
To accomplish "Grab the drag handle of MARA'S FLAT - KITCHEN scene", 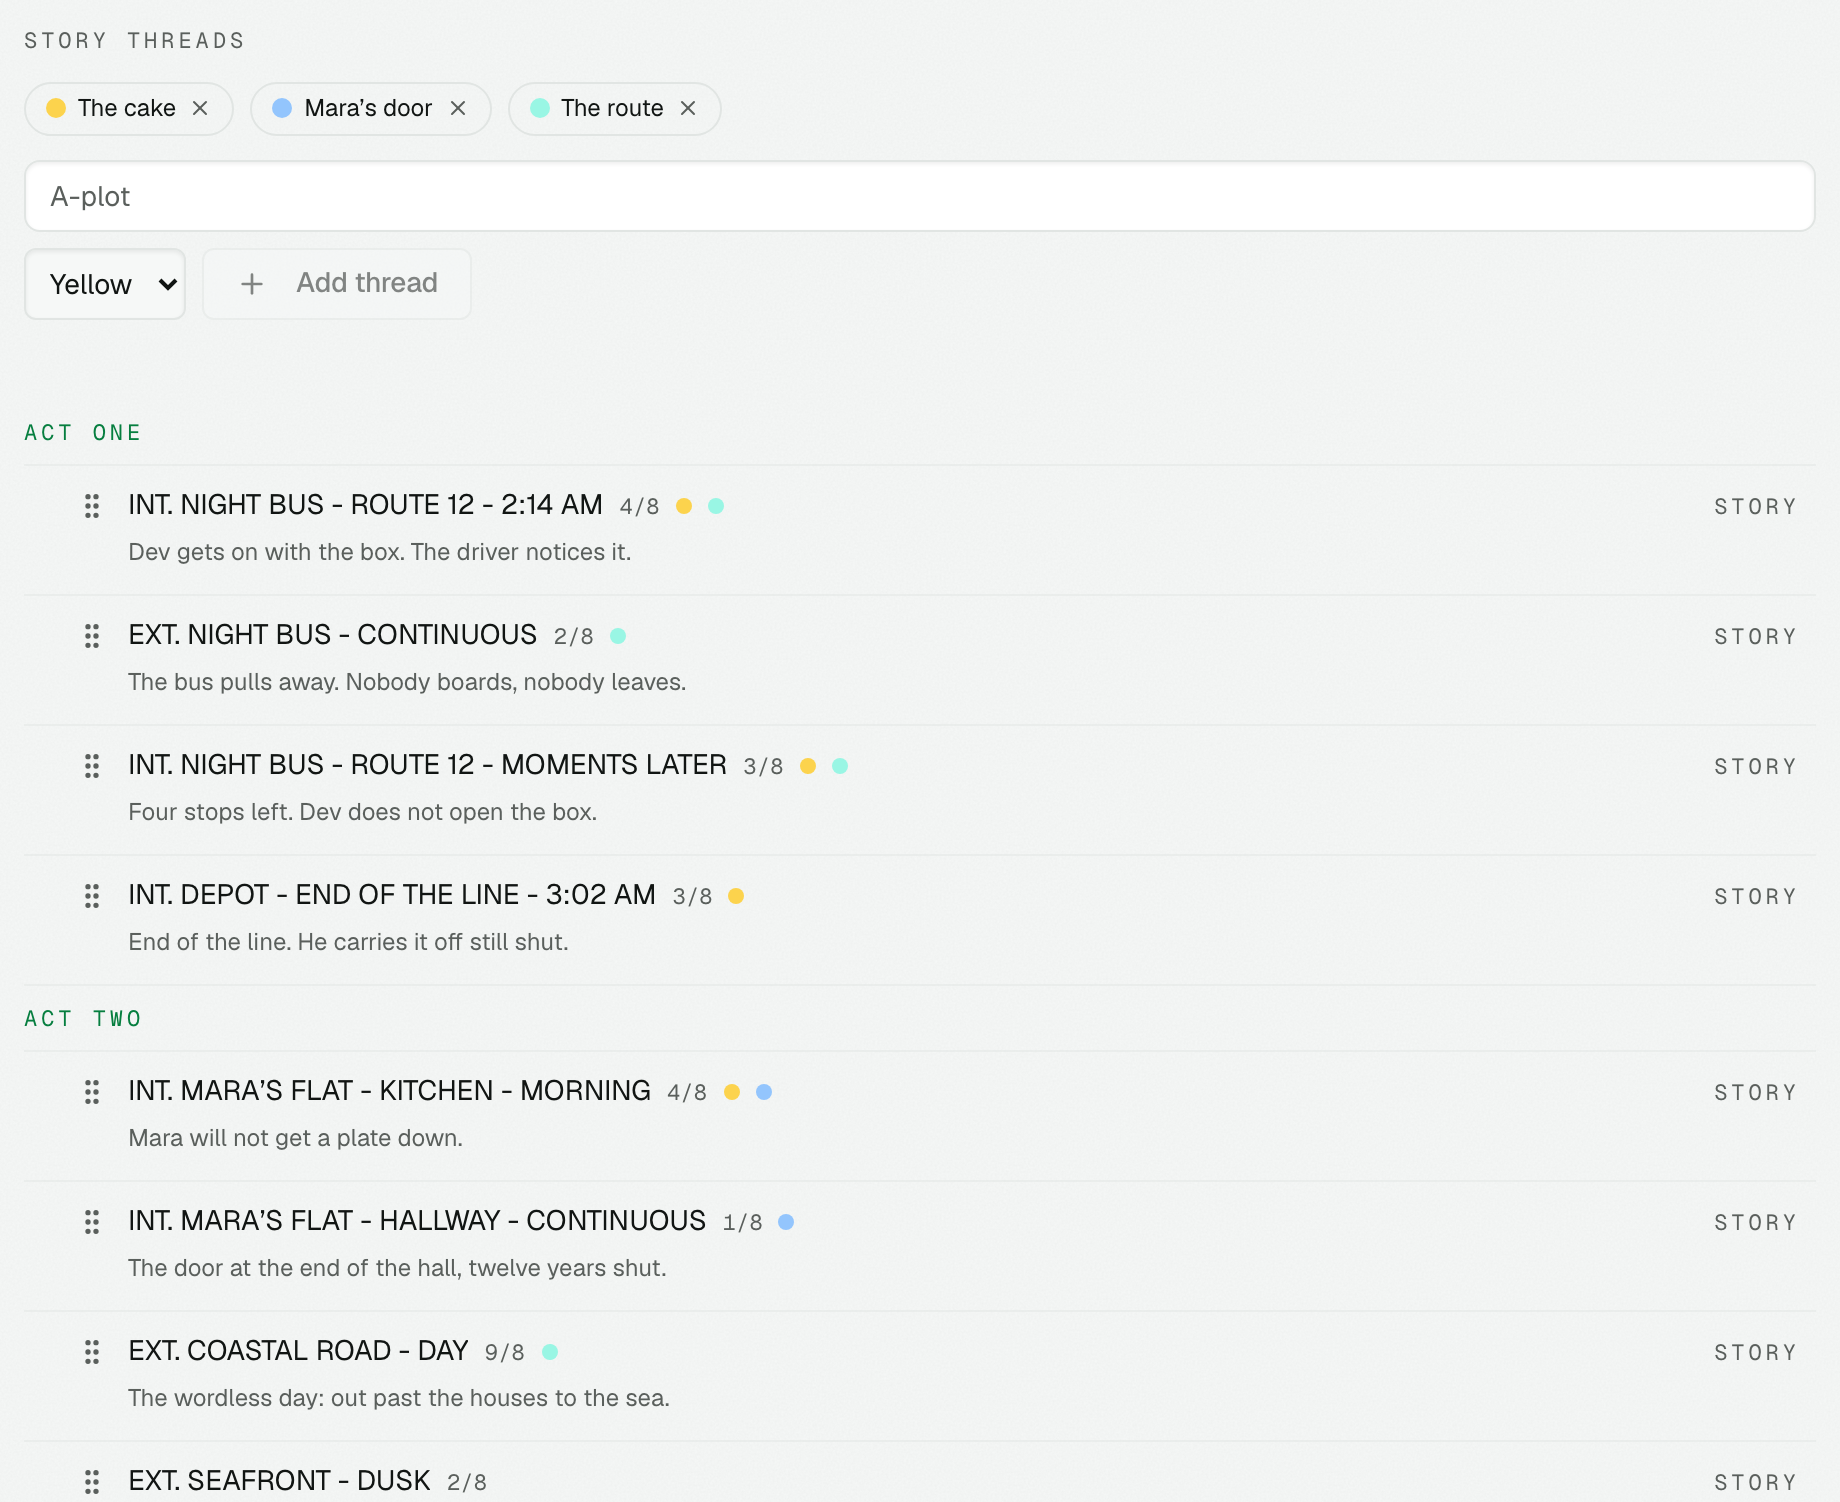I will (92, 1092).
